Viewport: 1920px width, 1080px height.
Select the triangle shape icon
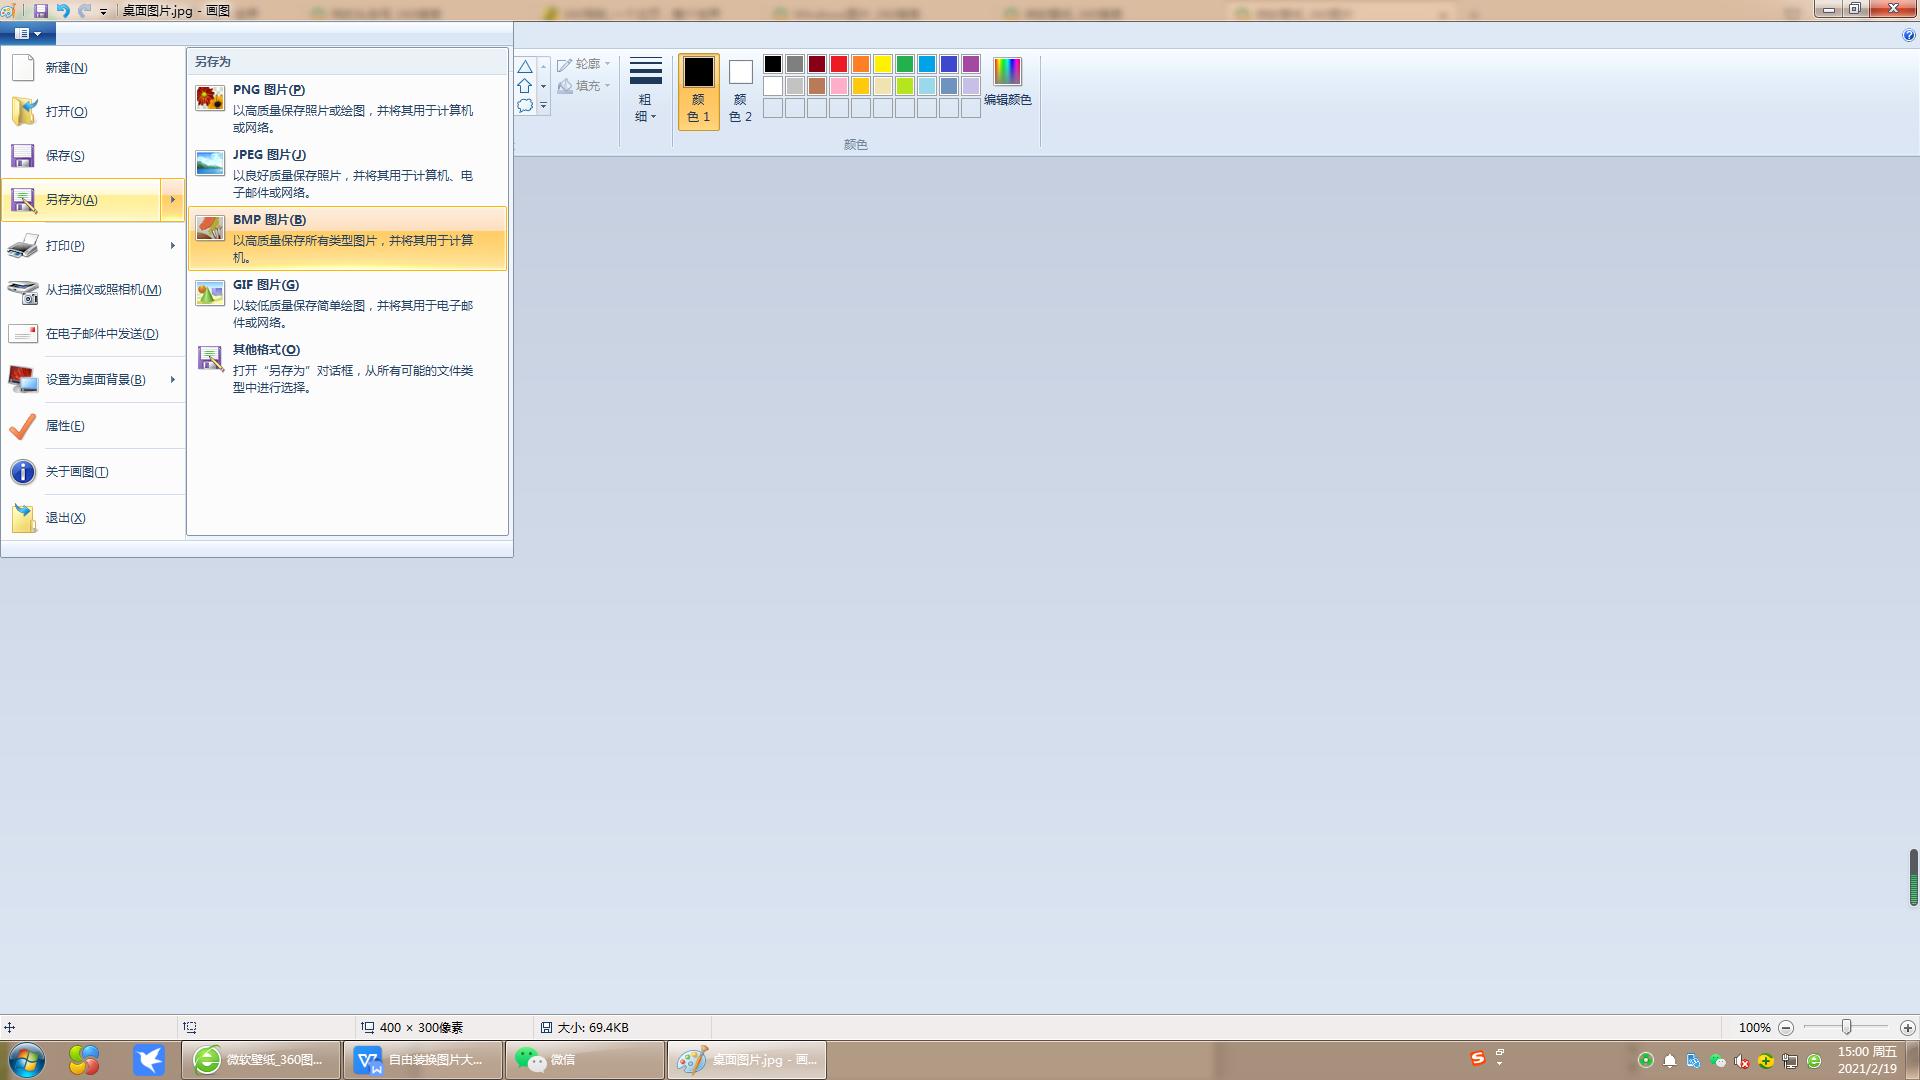[x=525, y=67]
